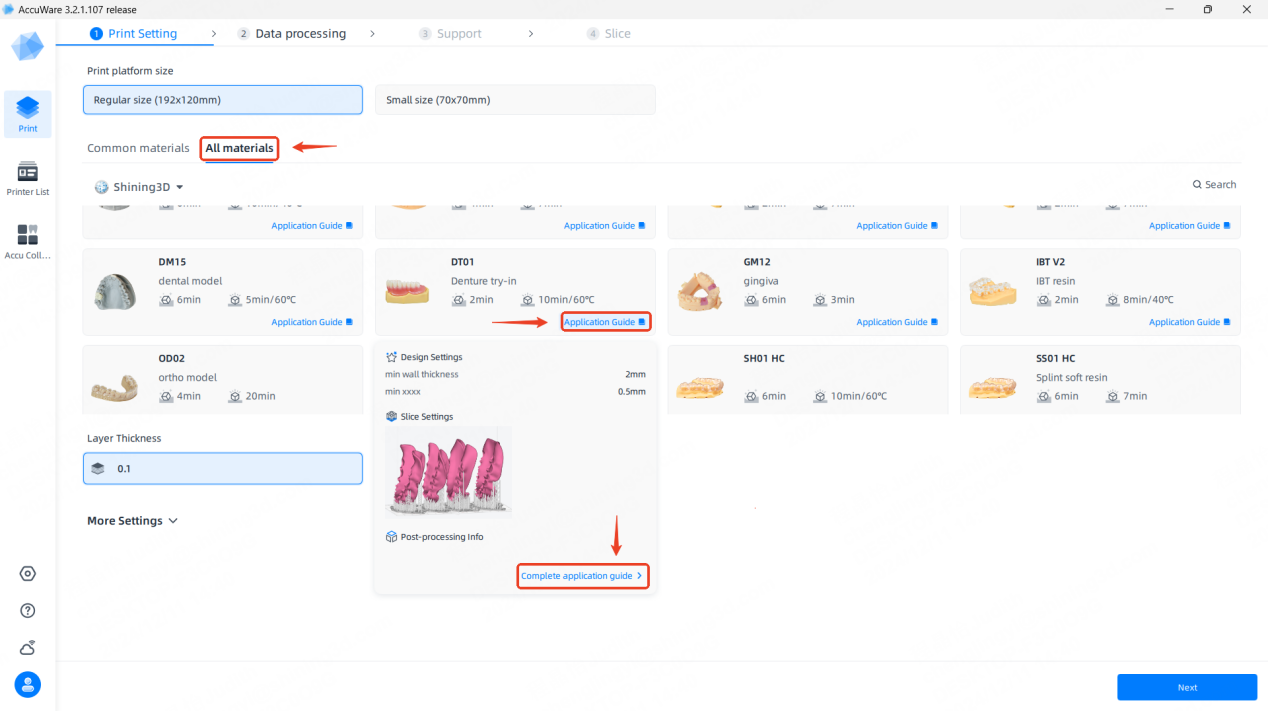Click Search in the materials header

(1214, 185)
